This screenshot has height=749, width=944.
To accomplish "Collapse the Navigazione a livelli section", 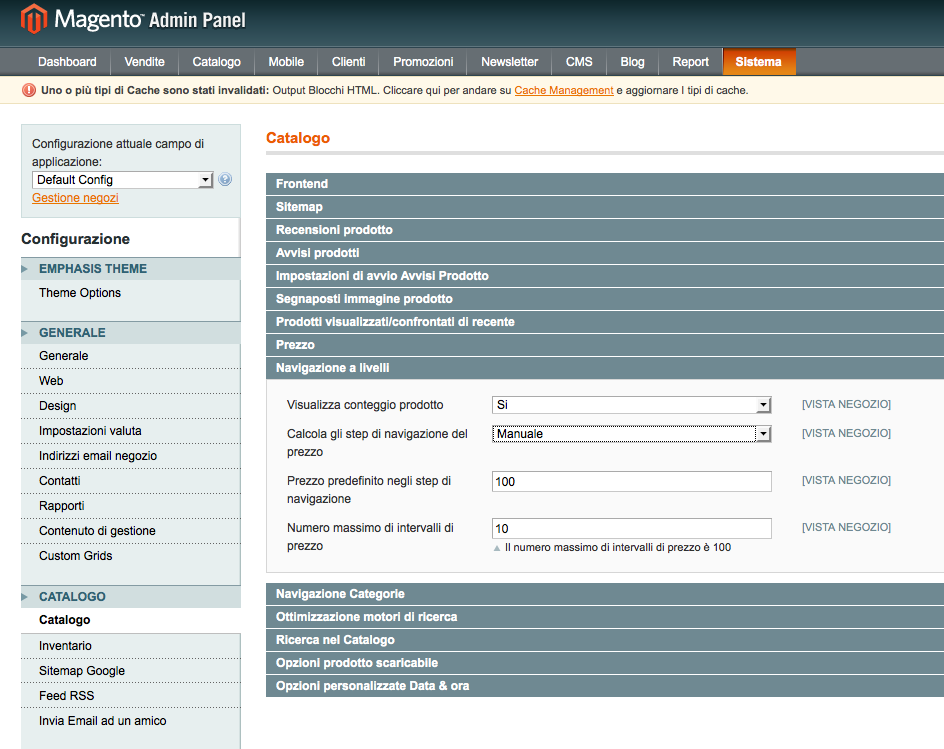I will 604,368.
